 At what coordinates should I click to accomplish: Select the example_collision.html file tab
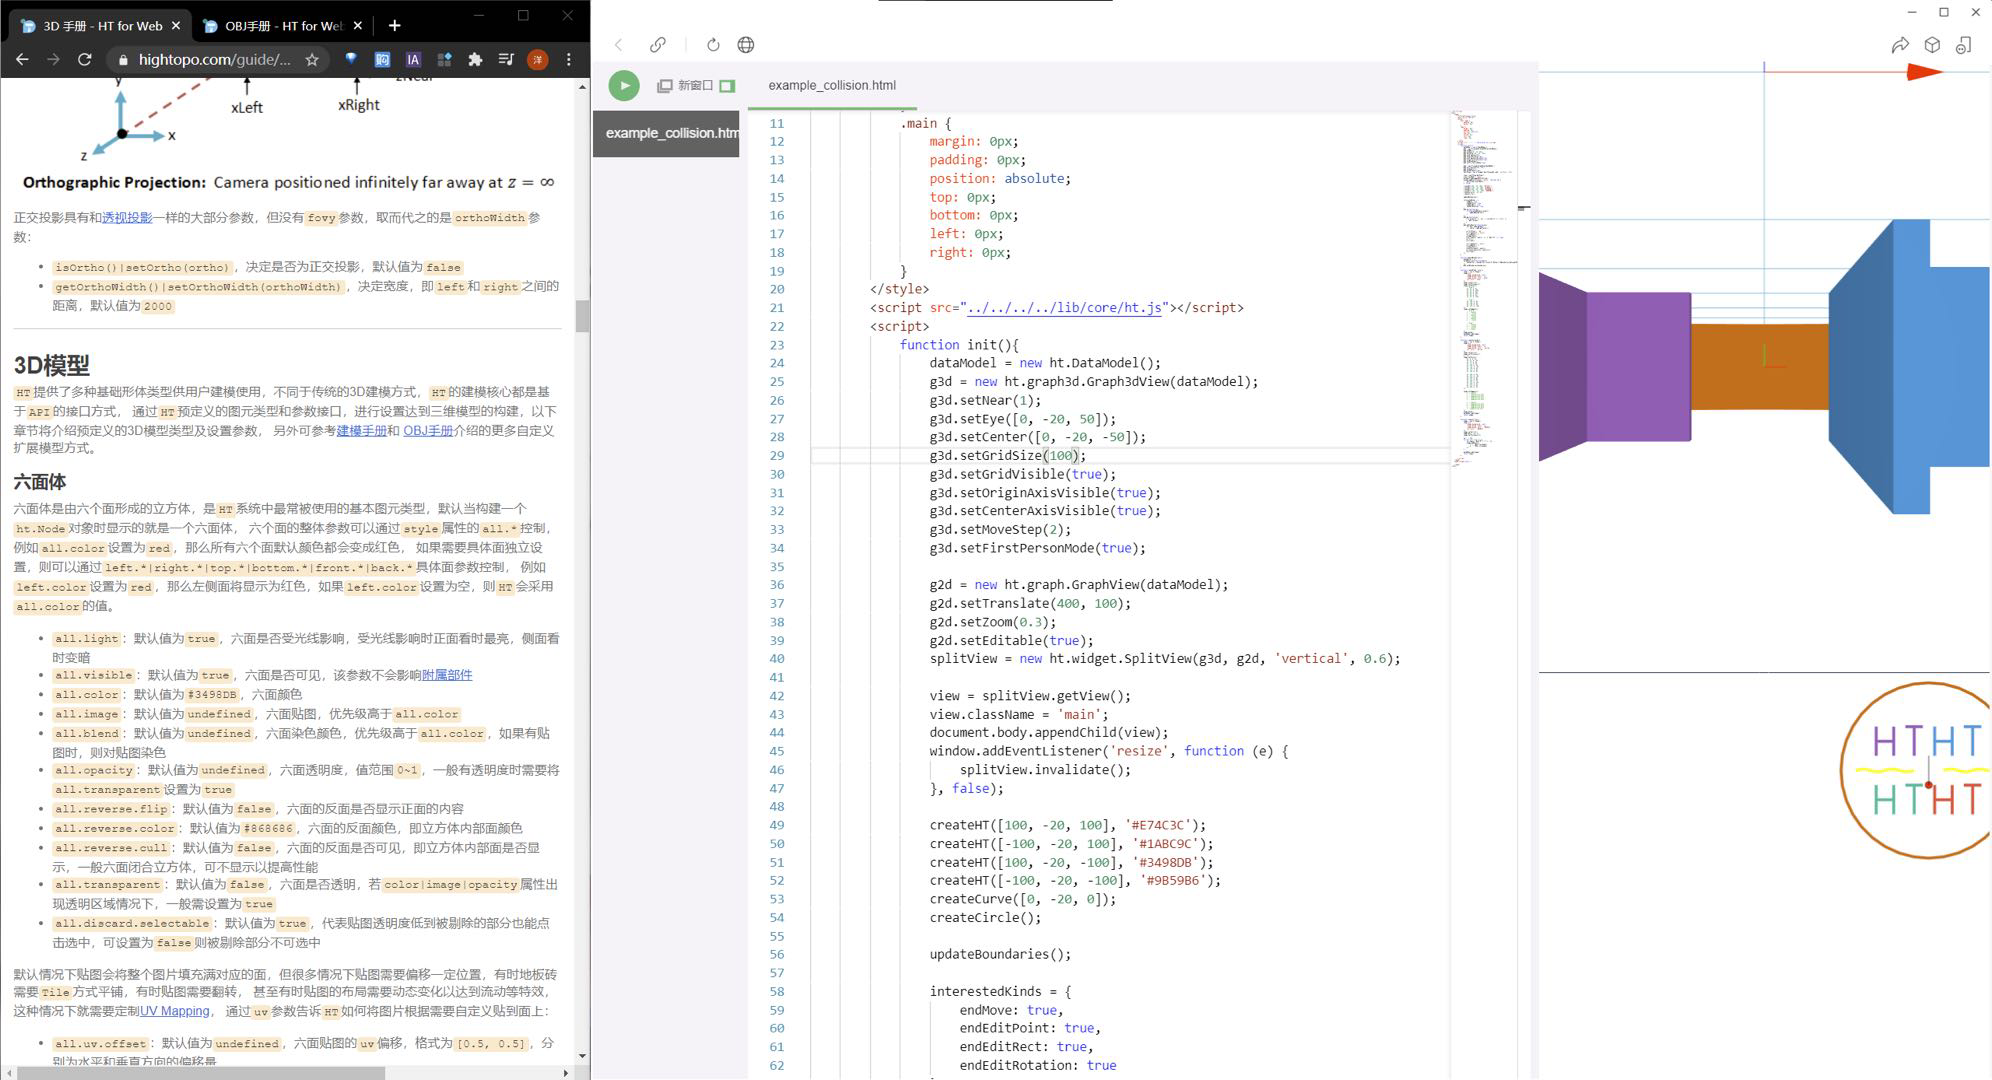pyautogui.click(x=831, y=86)
